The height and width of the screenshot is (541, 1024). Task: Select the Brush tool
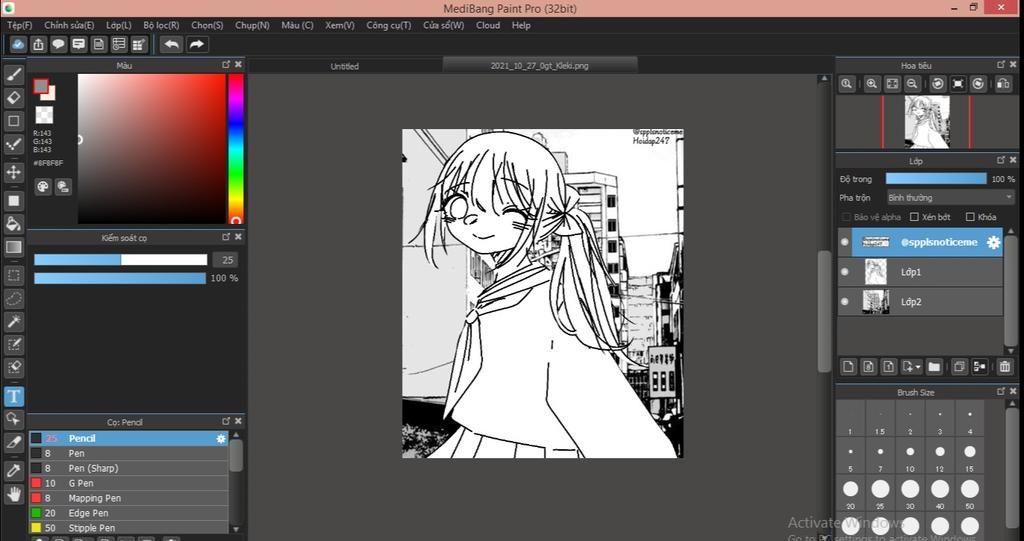pyautogui.click(x=14, y=74)
